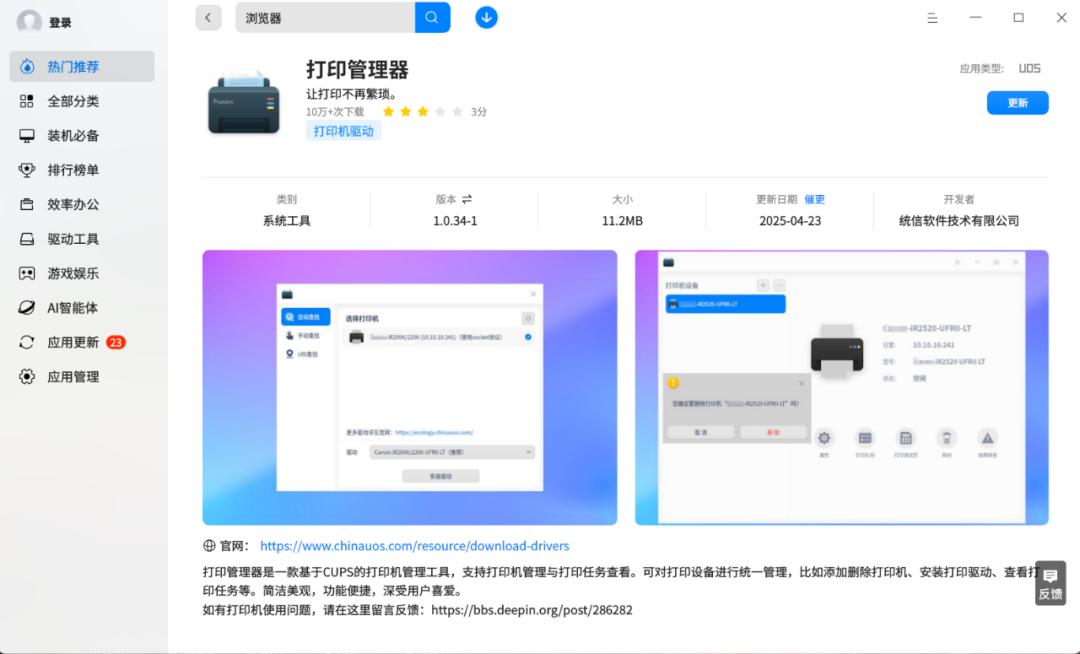This screenshot has width=1080, height=654.
Task: Click the red 23 updates badge
Action: pyautogui.click(x=116, y=342)
